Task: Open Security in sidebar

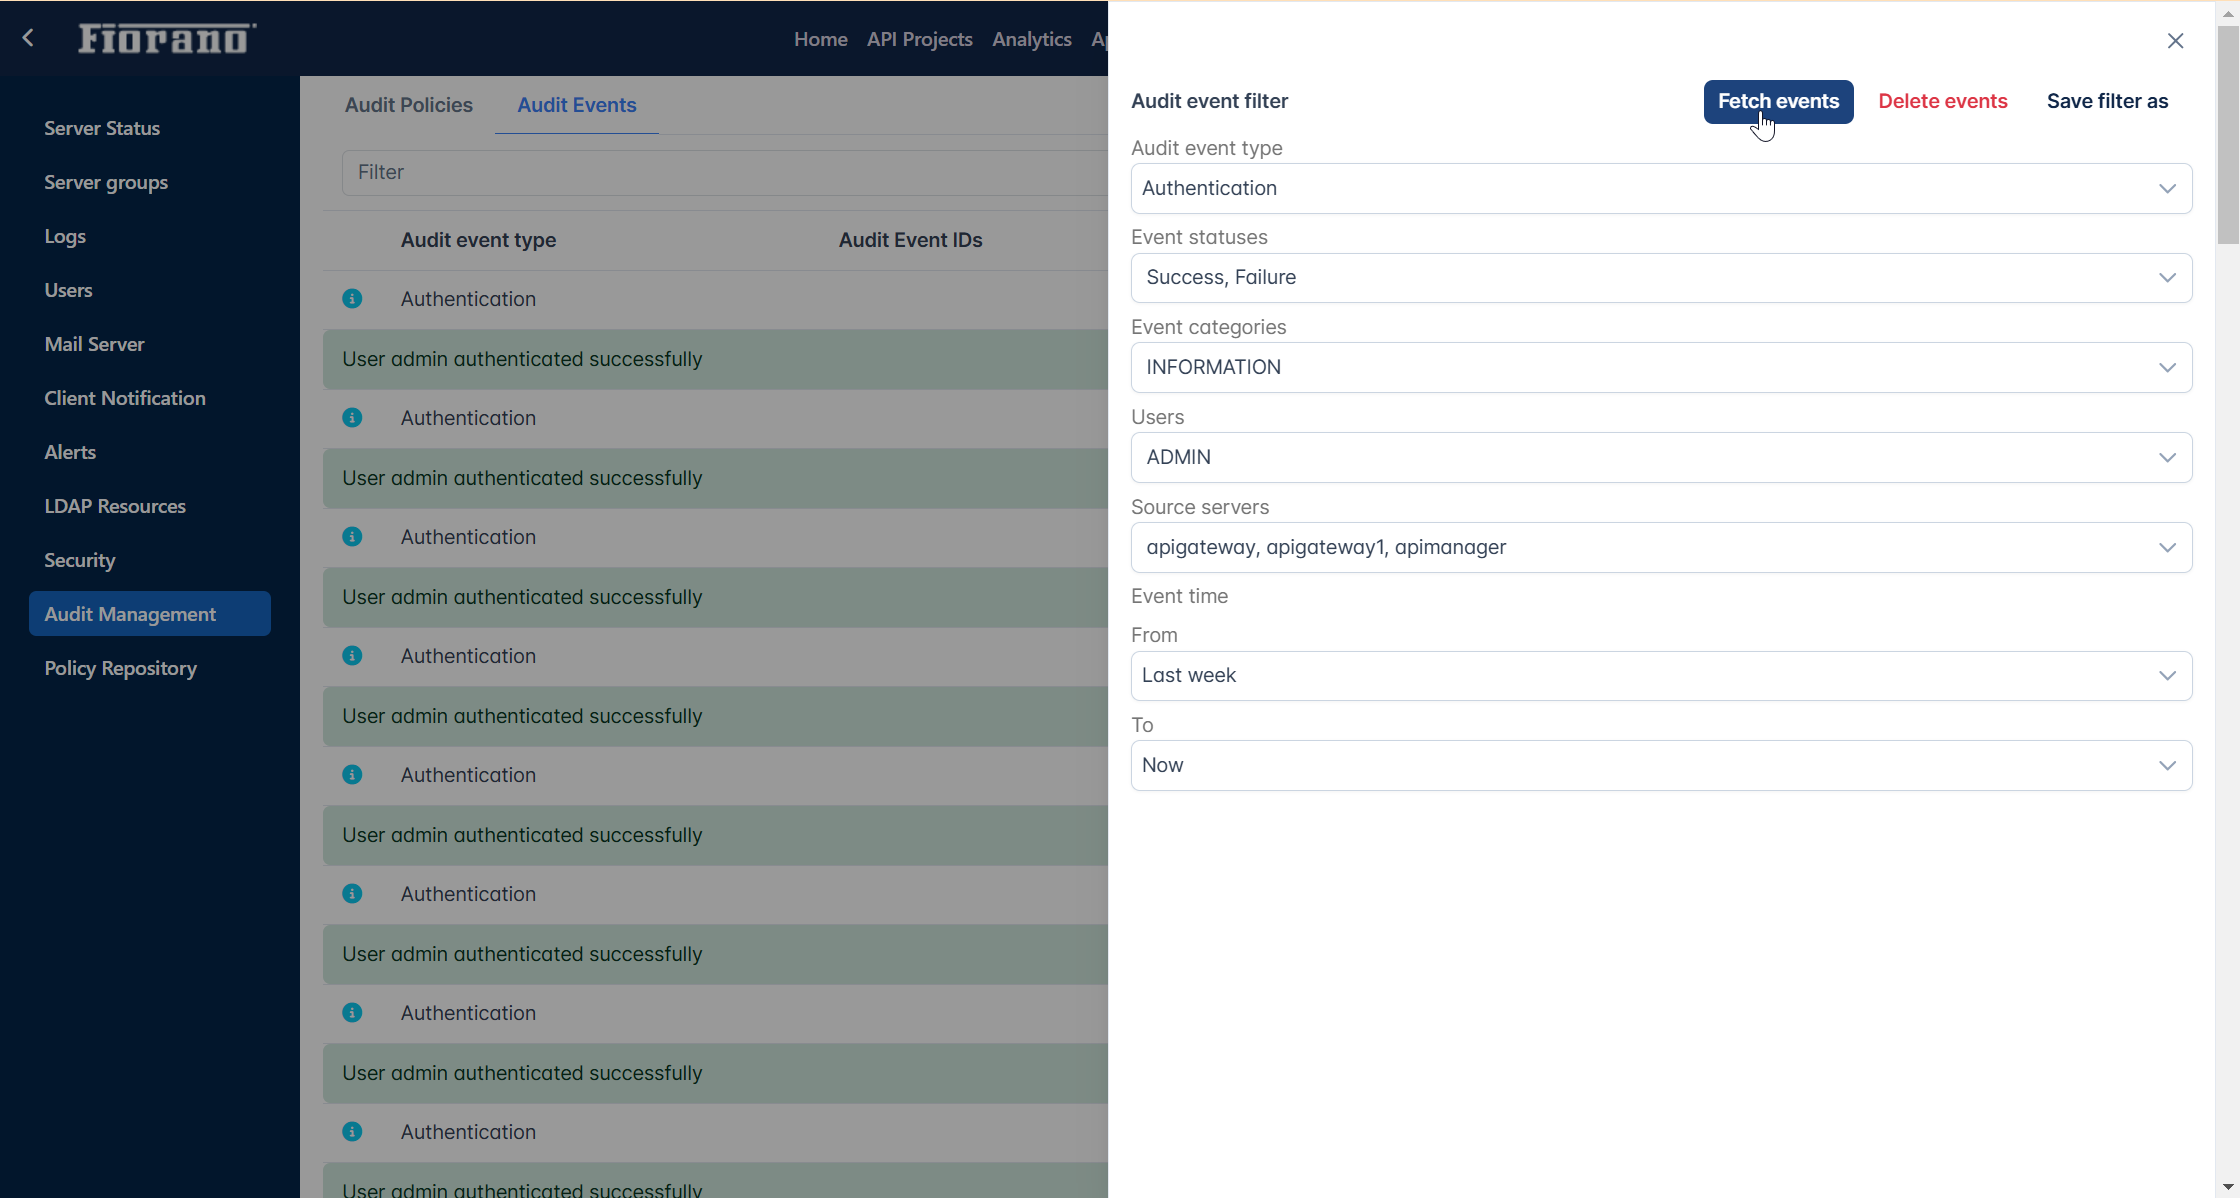Action: pyautogui.click(x=80, y=560)
